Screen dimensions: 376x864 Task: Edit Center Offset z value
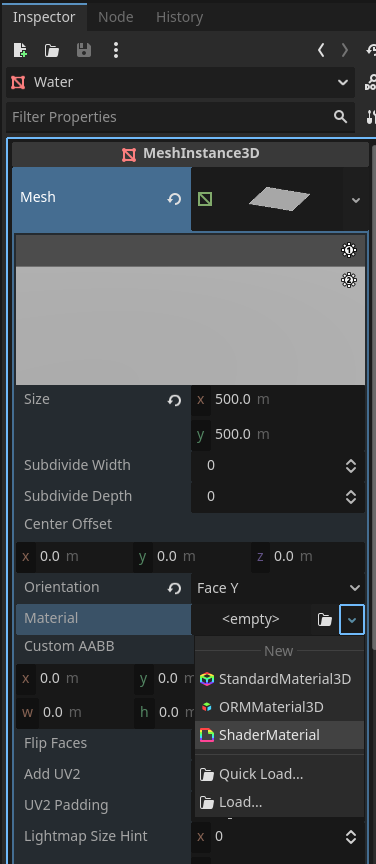click(x=308, y=557)
